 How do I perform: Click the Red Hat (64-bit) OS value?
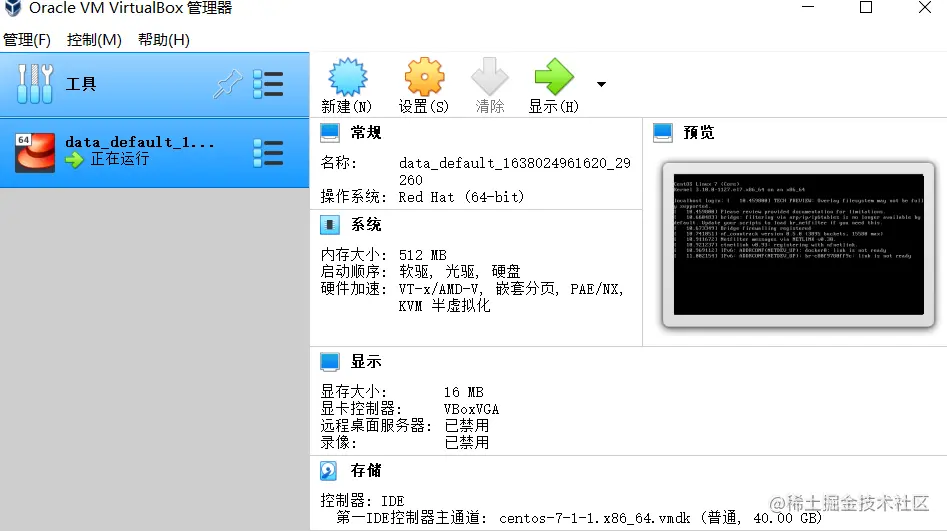tap(461, 197)
